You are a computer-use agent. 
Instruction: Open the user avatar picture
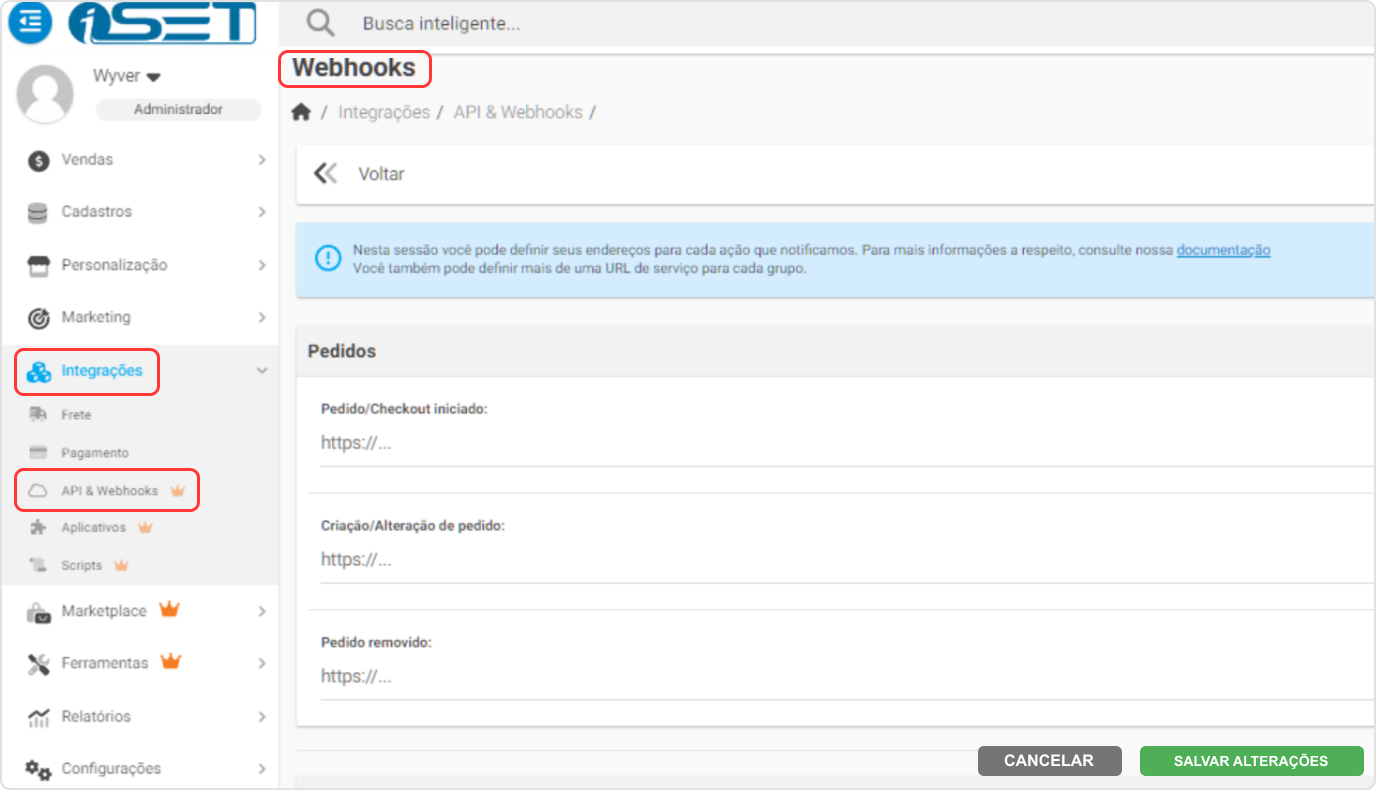45,93
